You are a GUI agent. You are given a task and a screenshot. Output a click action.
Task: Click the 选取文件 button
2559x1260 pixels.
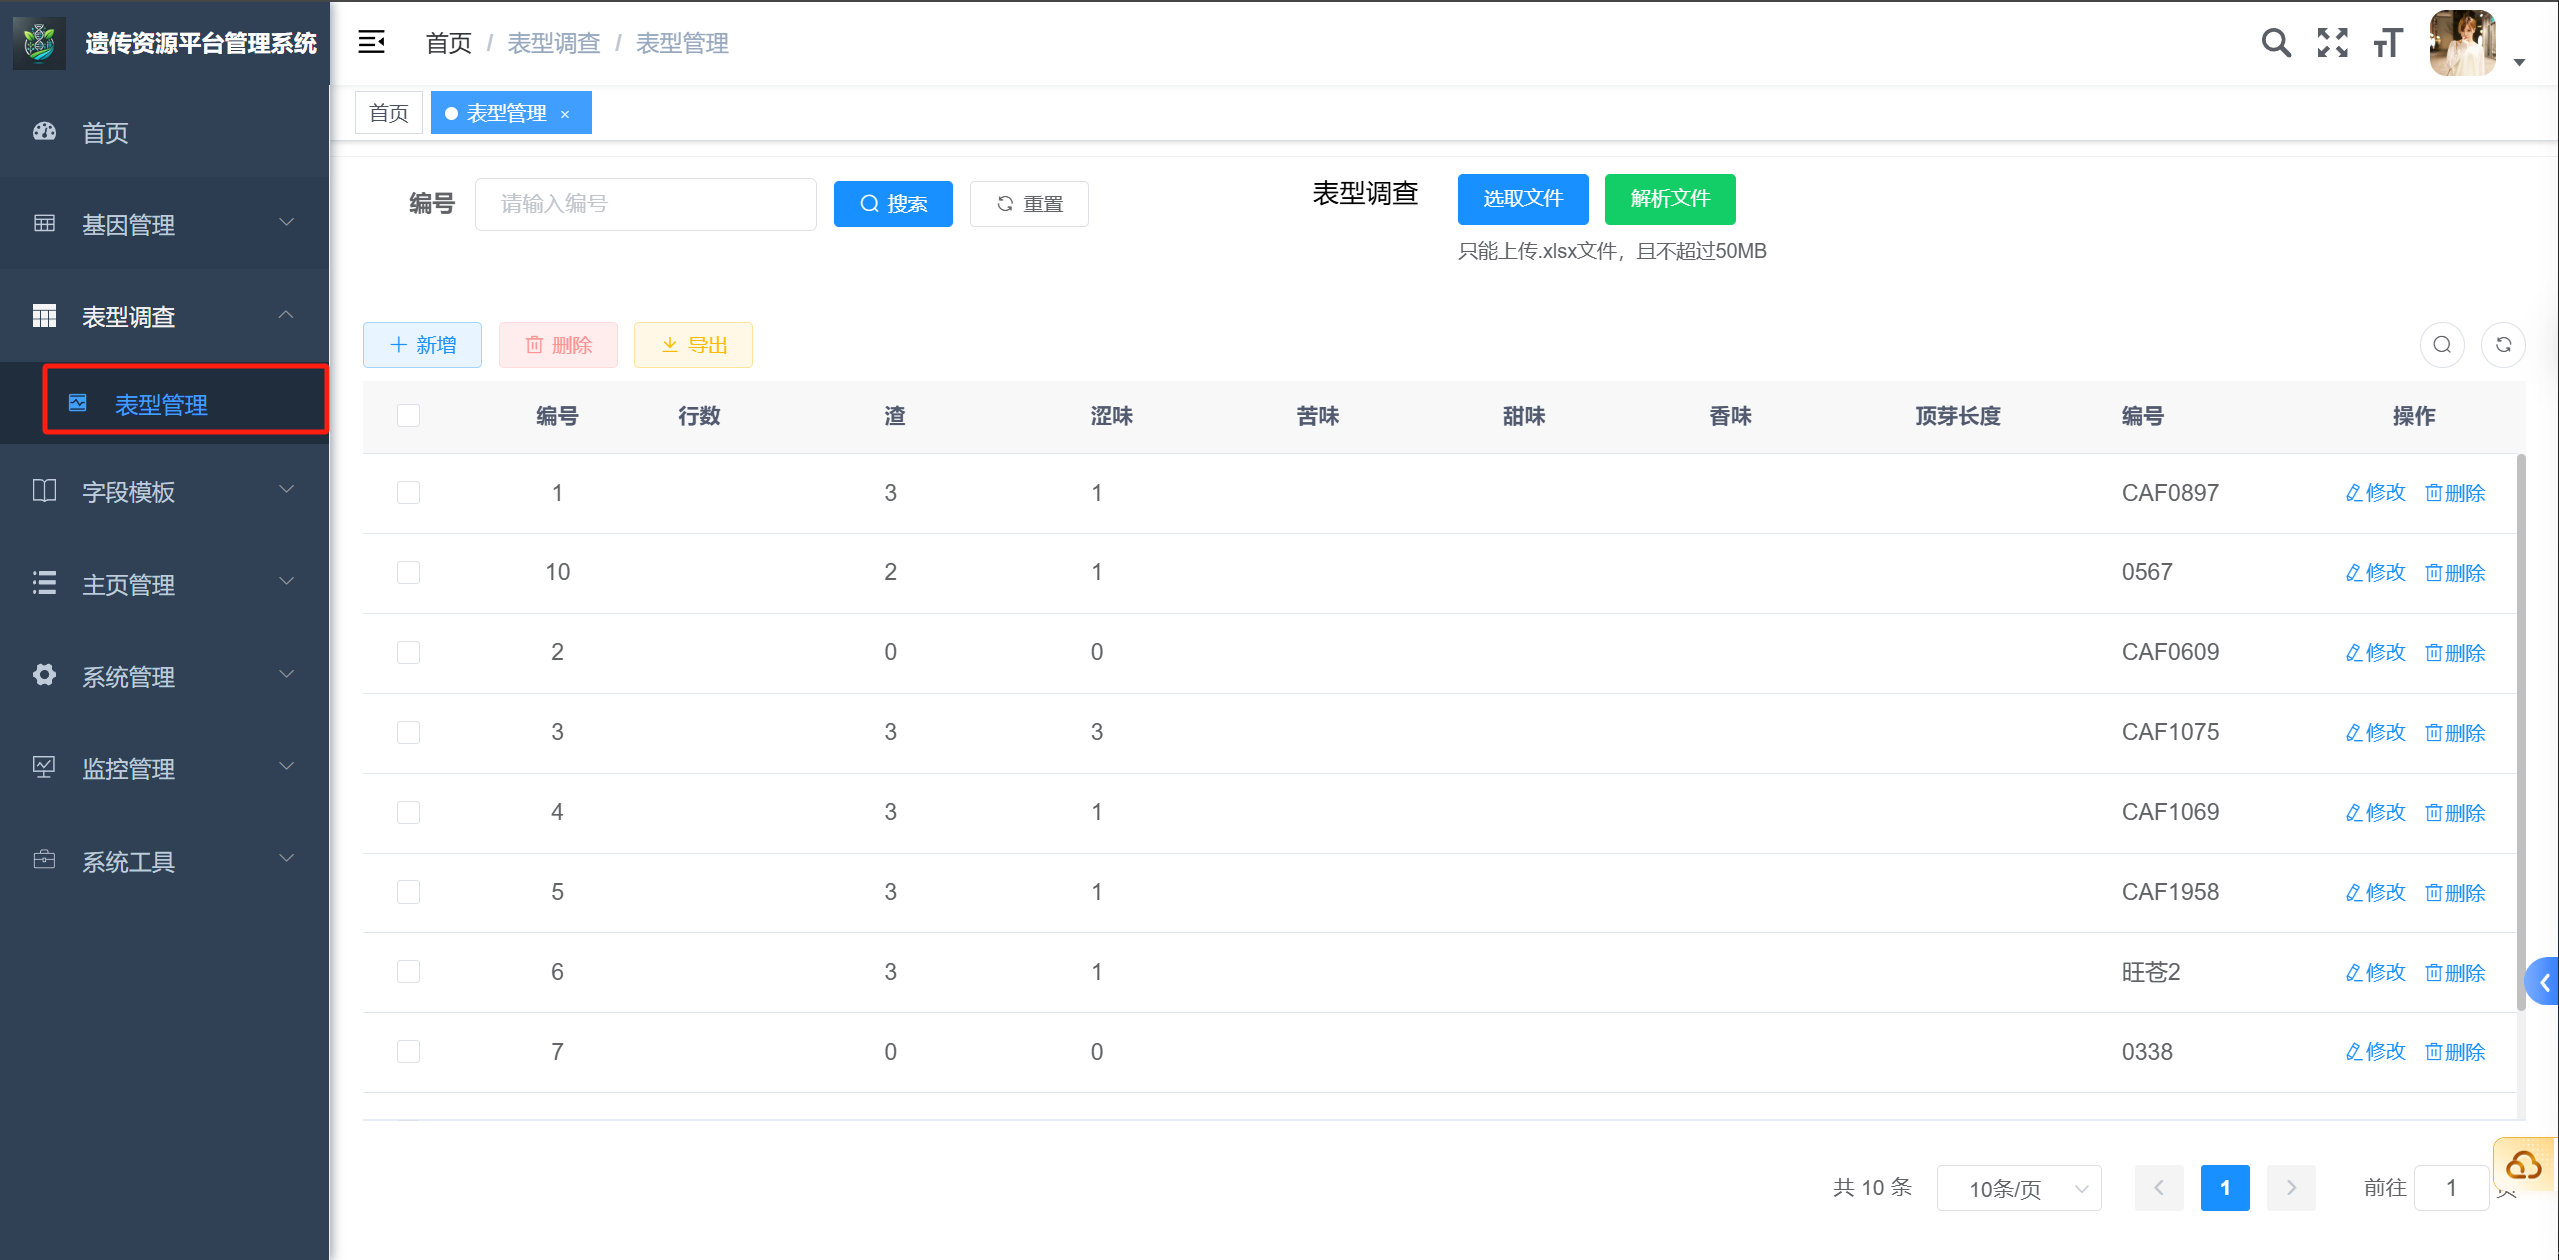[1522, 199]
